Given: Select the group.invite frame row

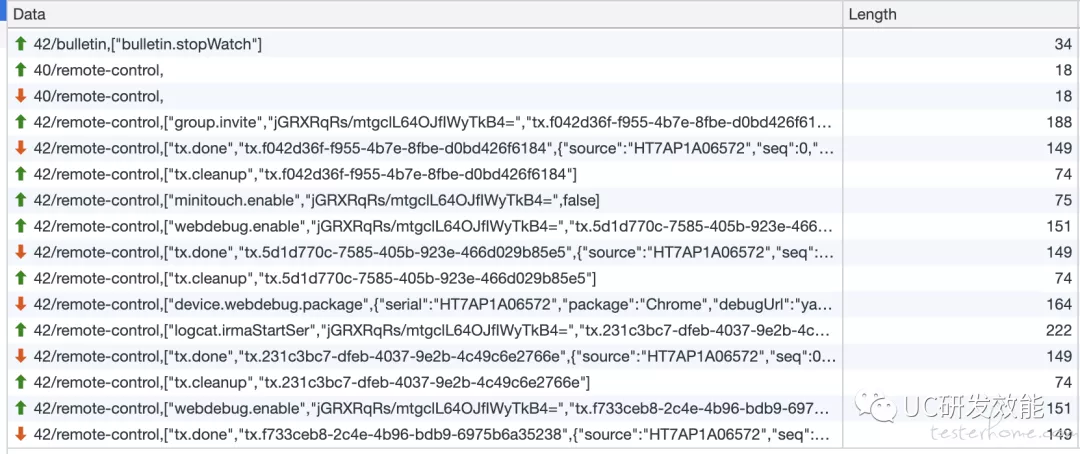Looking at the screenshot, I should 540,122.
